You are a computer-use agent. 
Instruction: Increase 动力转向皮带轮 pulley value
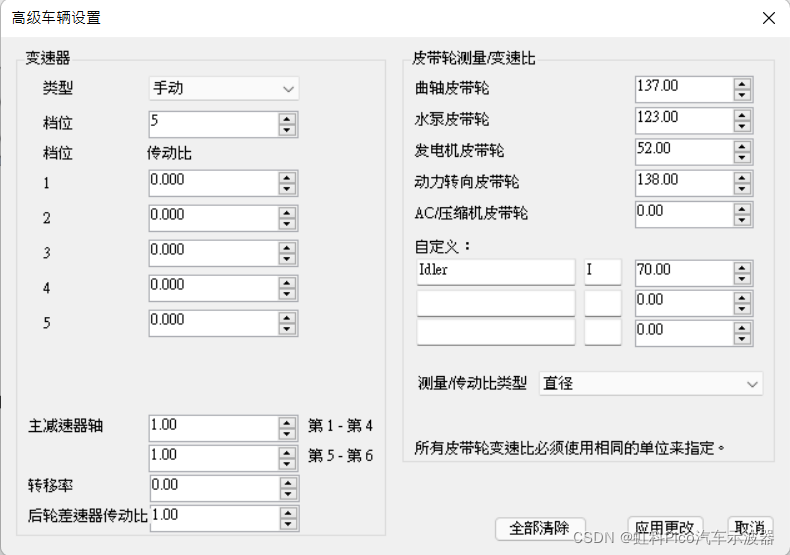(742, 178)
